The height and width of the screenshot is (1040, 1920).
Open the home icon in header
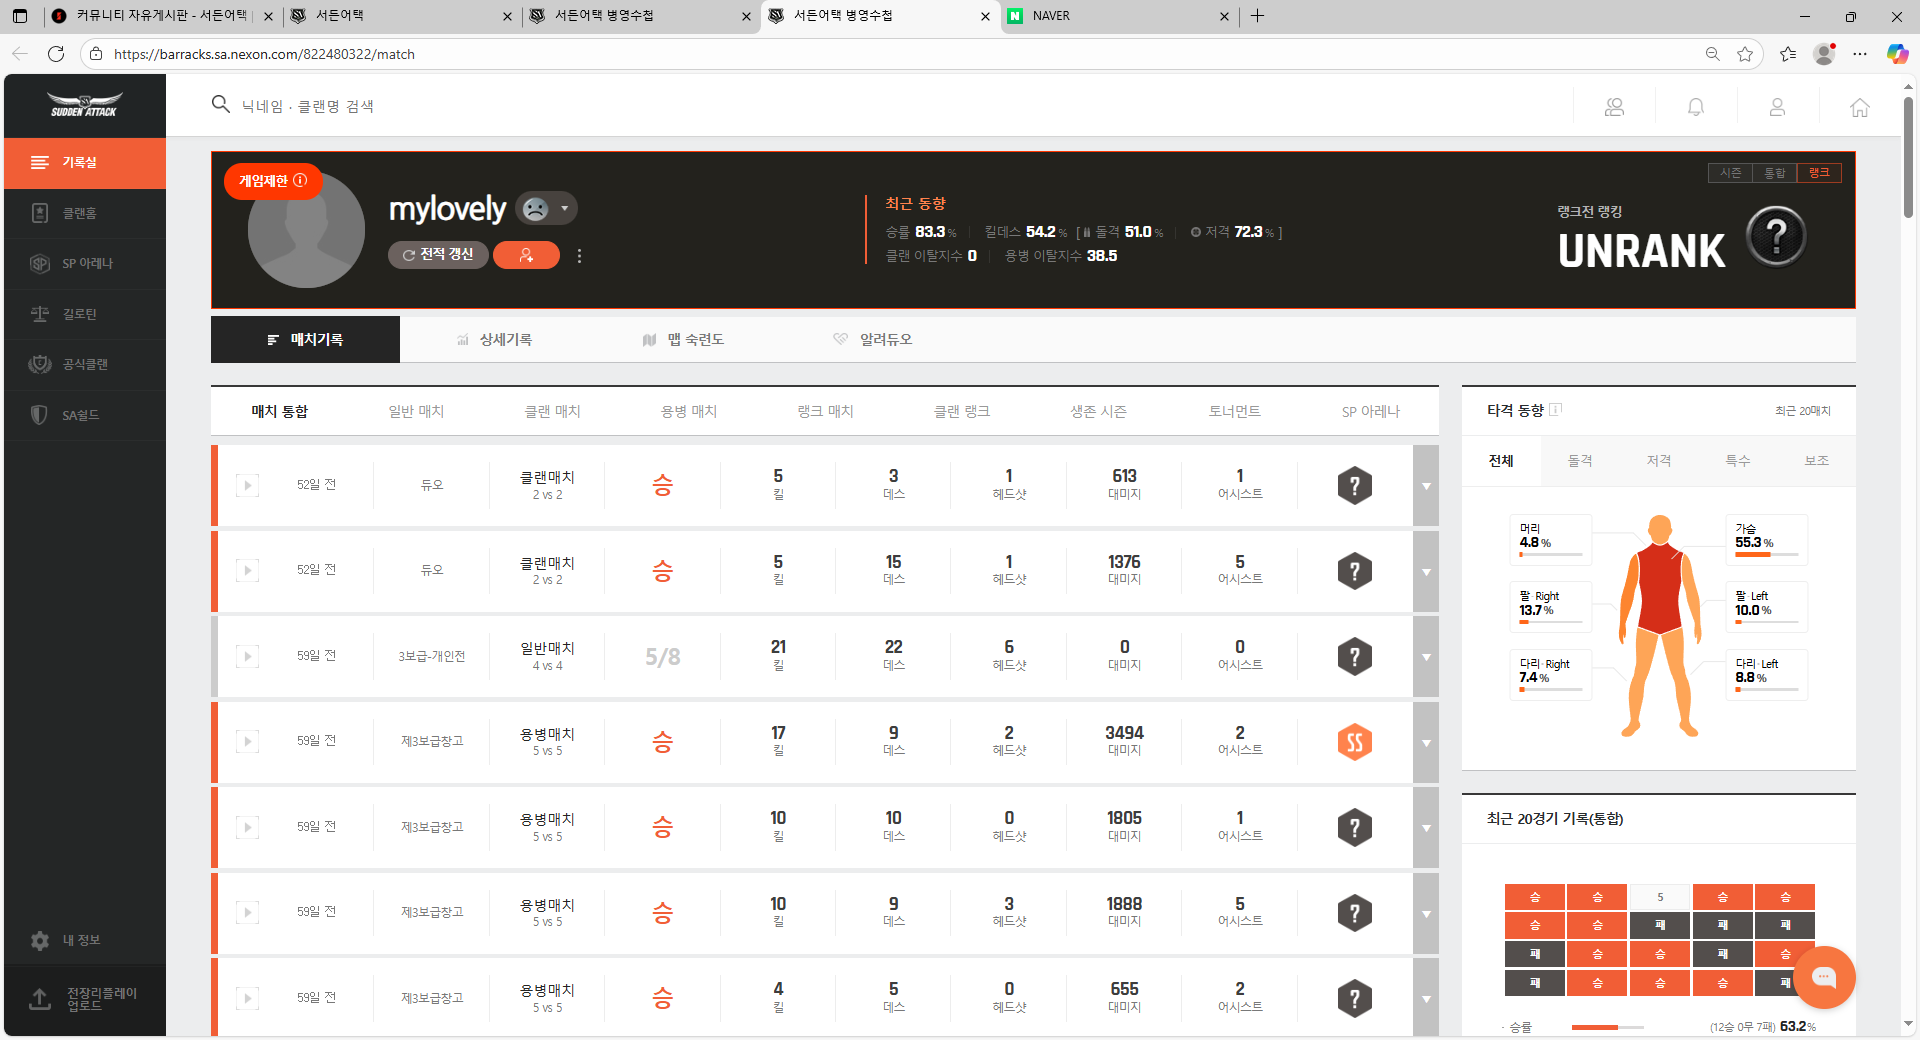1859,107
